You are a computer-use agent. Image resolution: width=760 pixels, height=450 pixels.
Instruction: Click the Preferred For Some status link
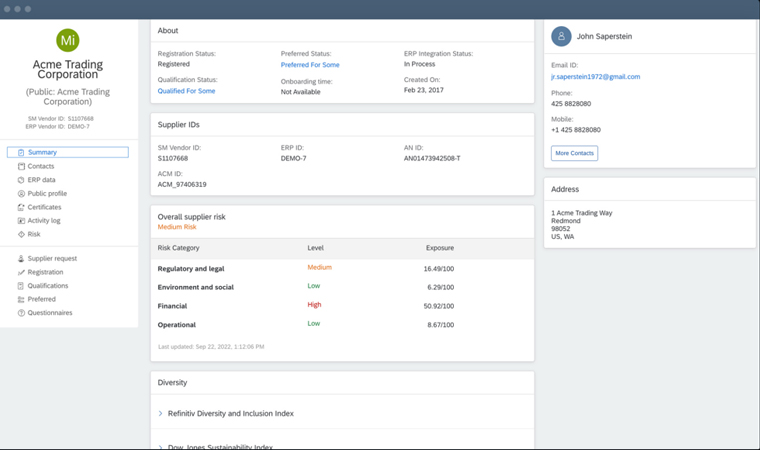point(310,64)
